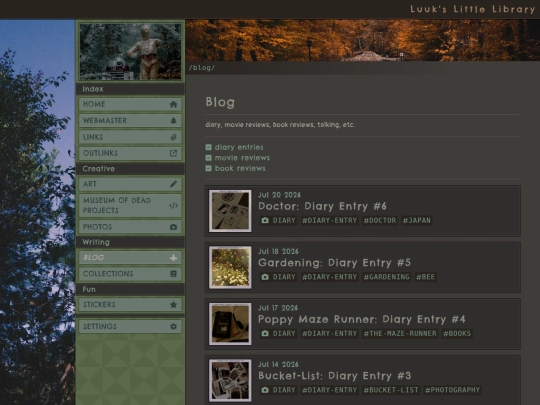This screenshot has width=540, height=405.
Task: Click the /blog/ breadcrumb path
Action: (202, 68)
